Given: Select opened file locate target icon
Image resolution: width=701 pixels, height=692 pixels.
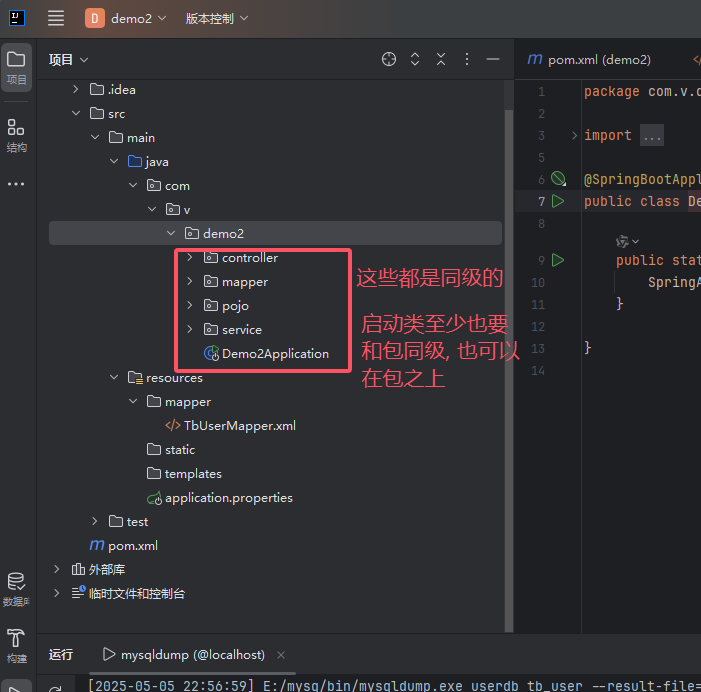Looking at the screenshot, I should click(x=389, y=59).
